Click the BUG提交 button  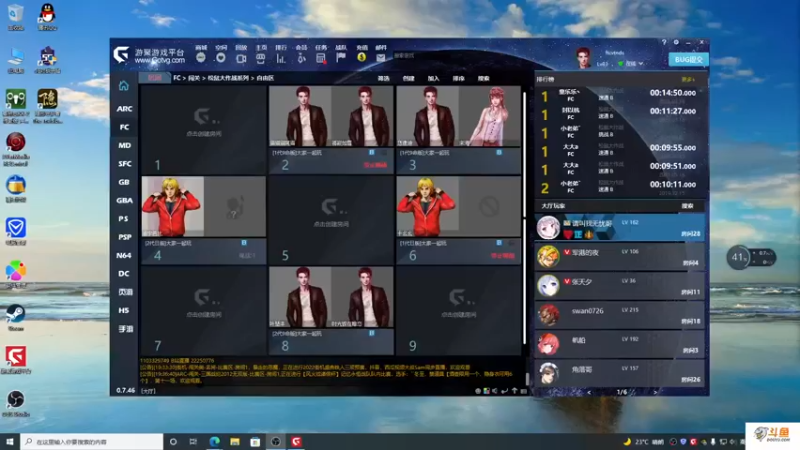click(x=688, y=60)
